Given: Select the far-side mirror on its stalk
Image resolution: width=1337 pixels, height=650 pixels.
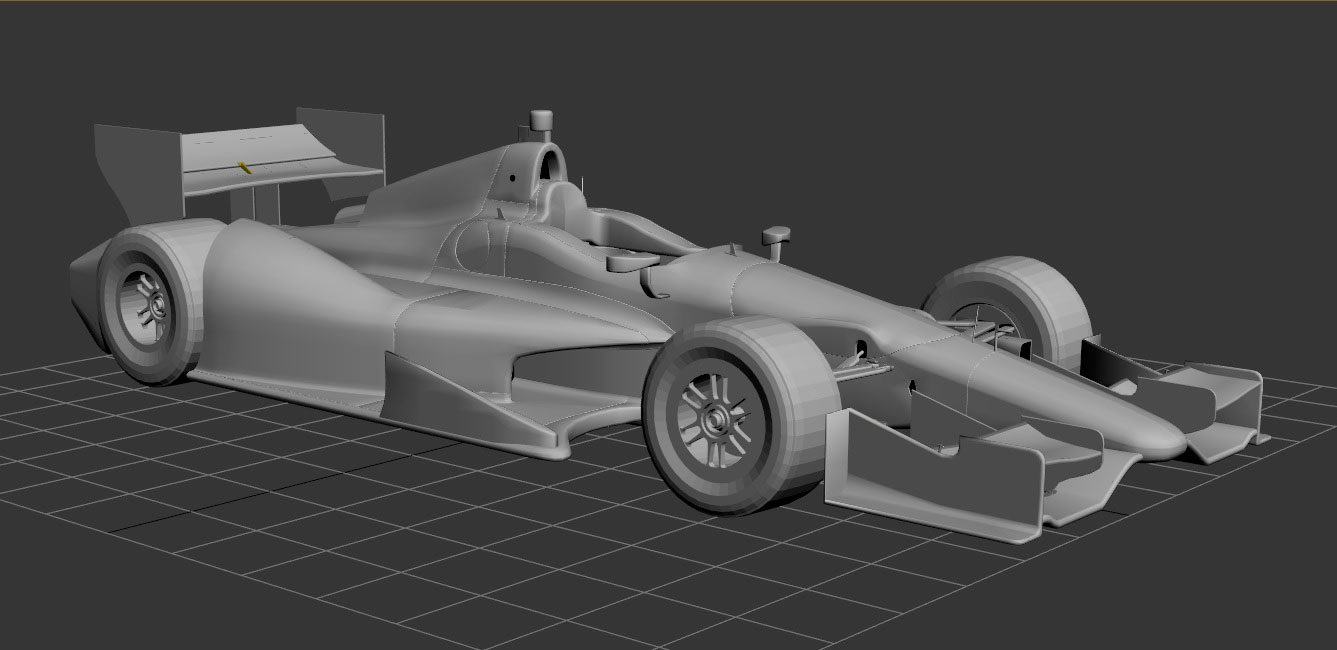Looking at the screenshot, I should pos(775,237).
